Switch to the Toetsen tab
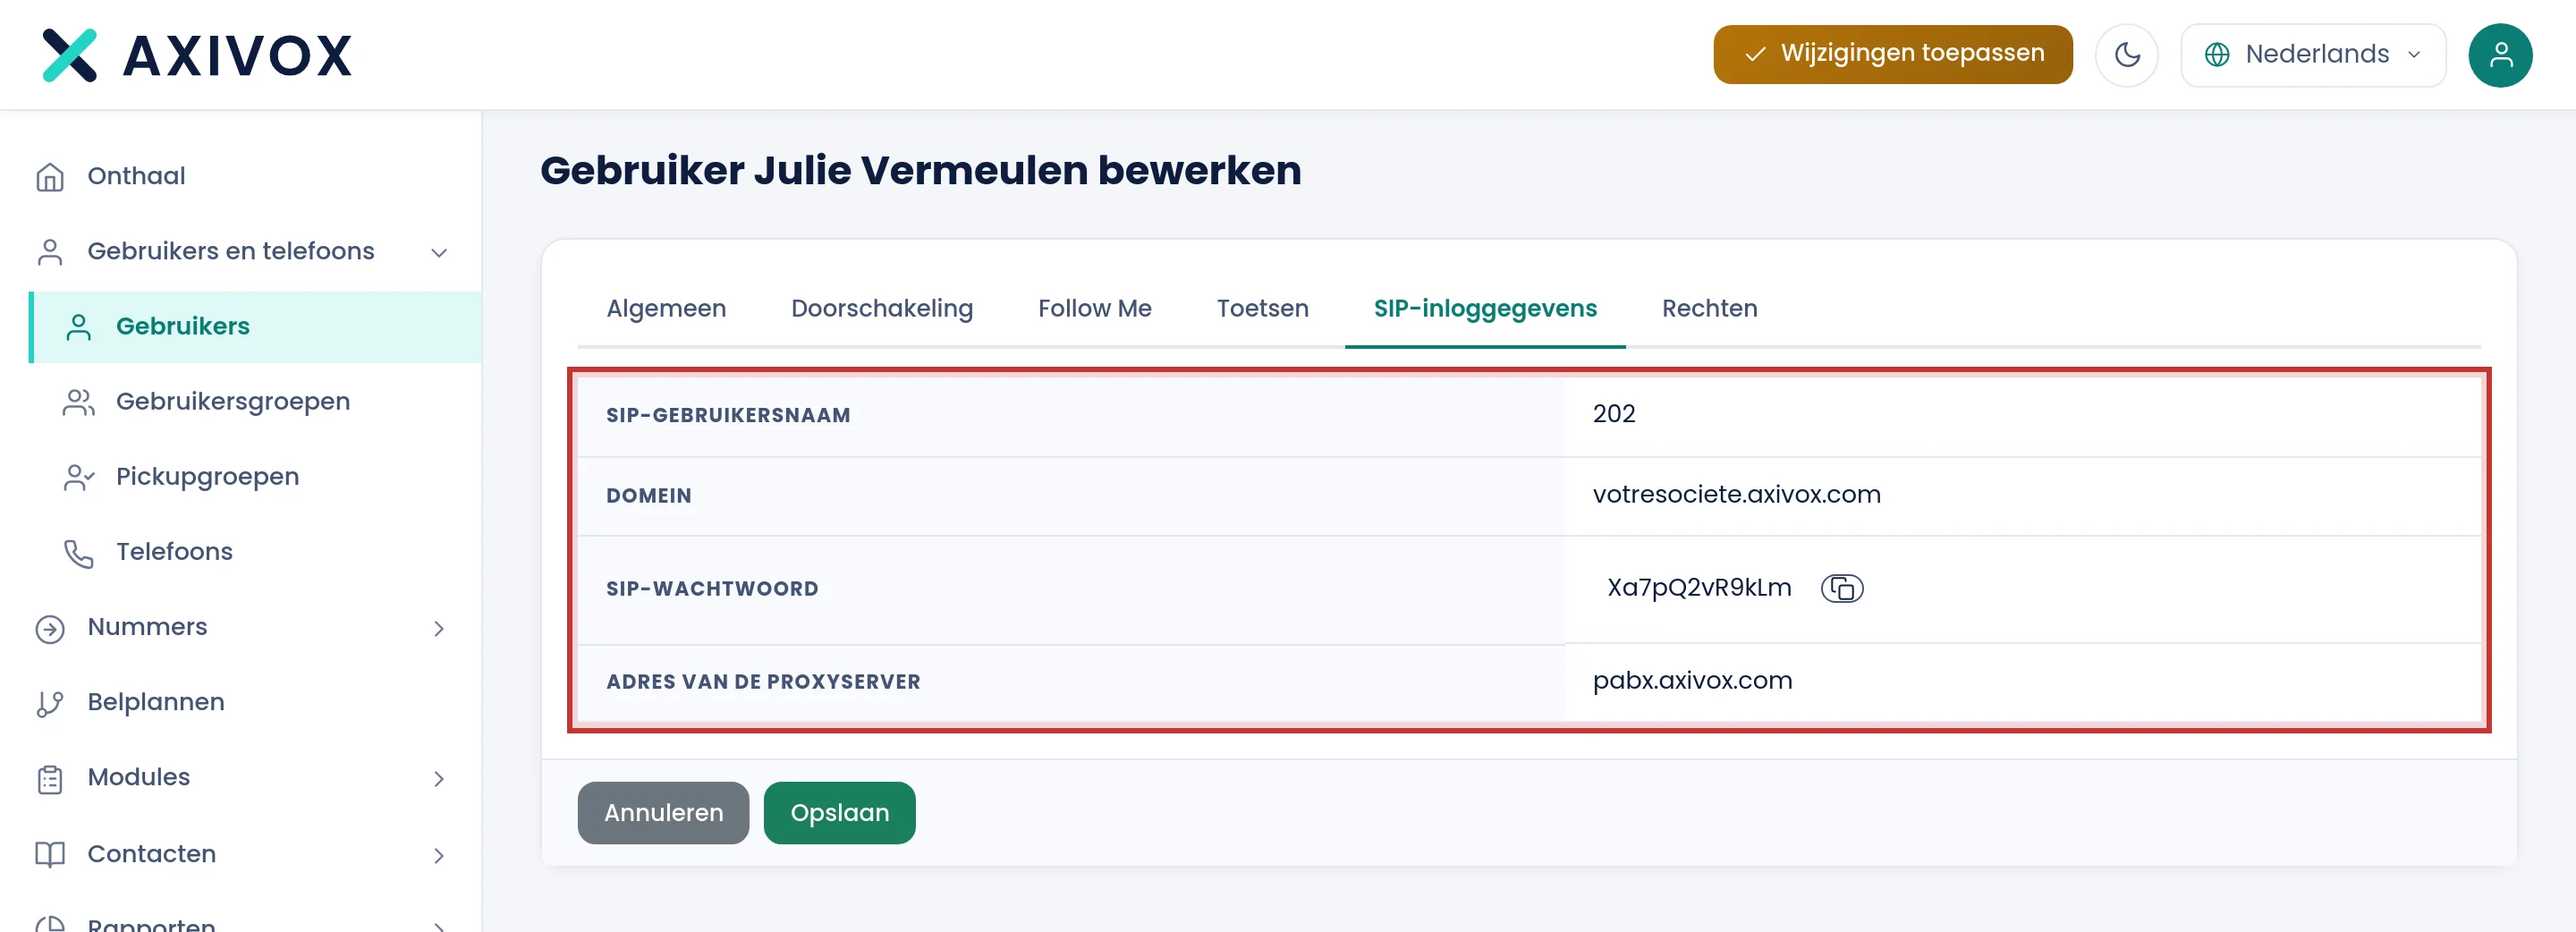Image resolution: width=2576 pixels, height=932 pixels. click(x=1262, y=308)
